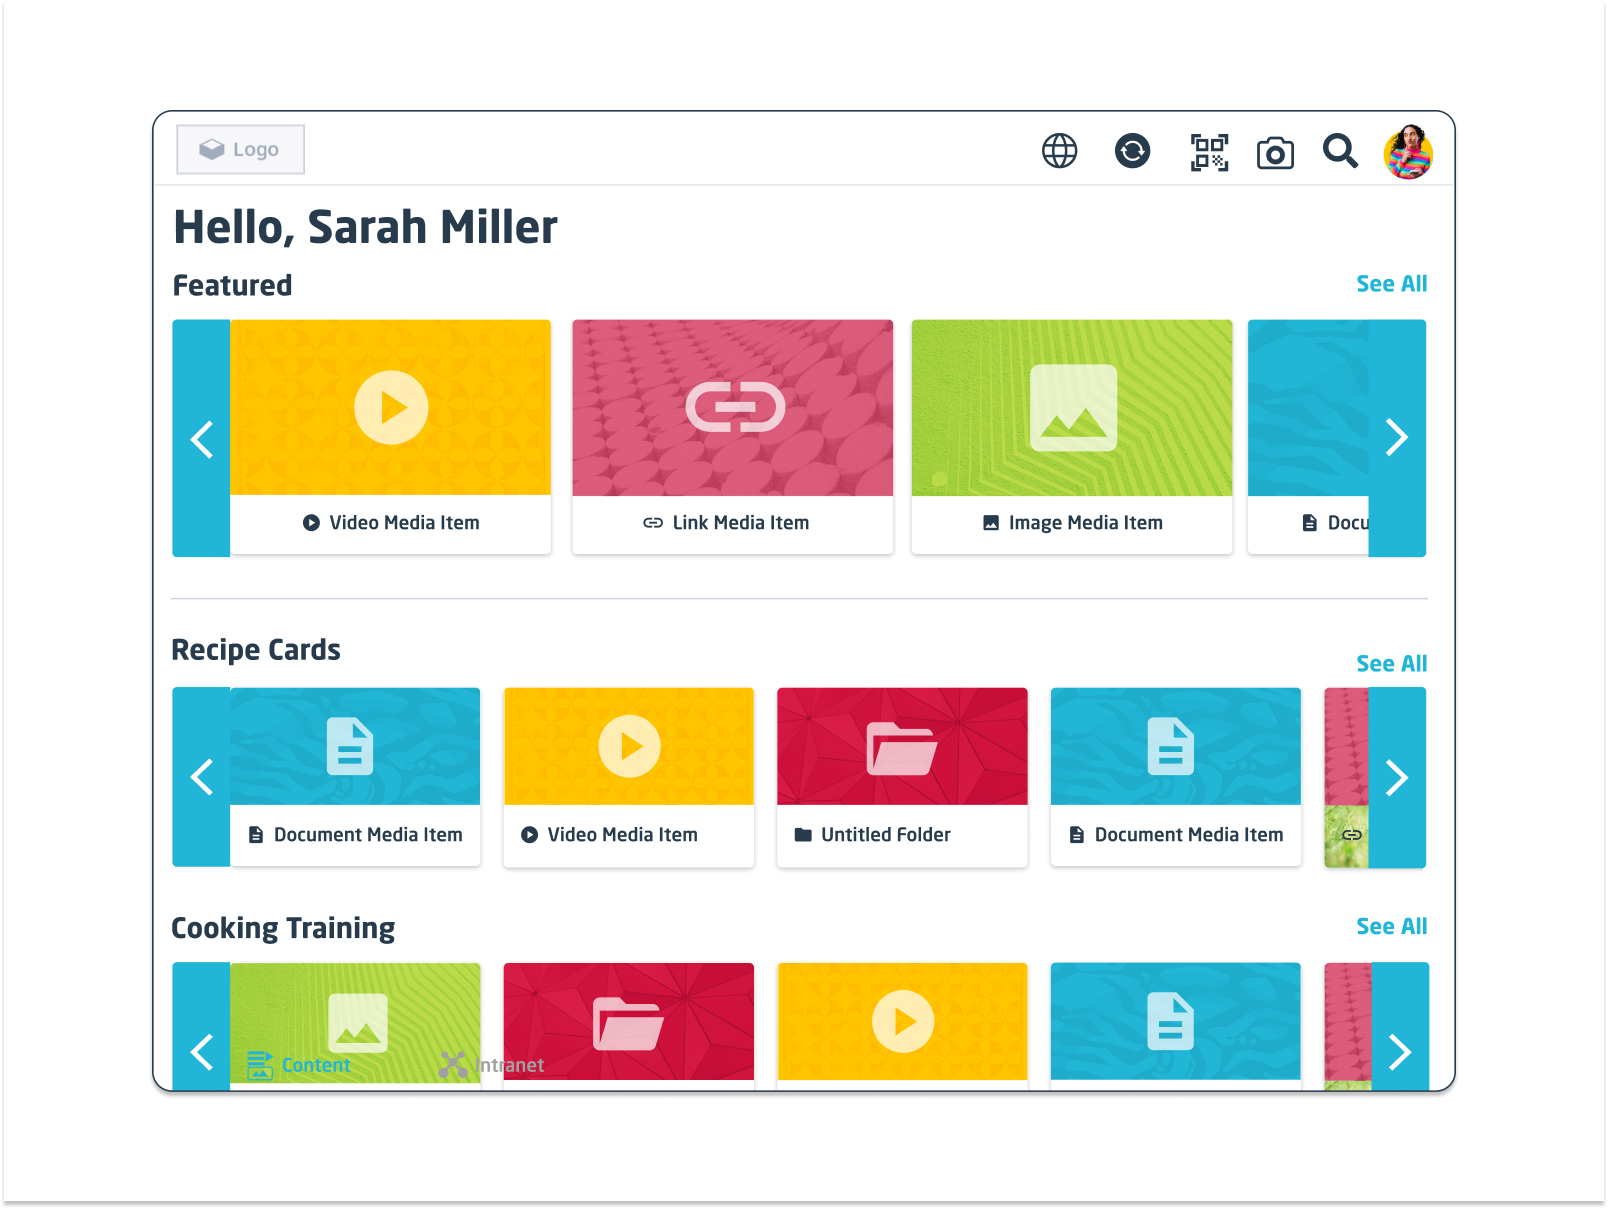This screenshot has width=1608, height=1209.
Task: Click the "Cooking Training" section heading
Action: point(283,928)
